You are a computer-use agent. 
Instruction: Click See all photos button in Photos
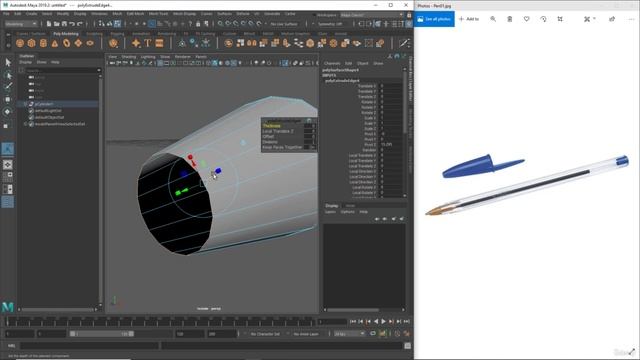point(434,19)
